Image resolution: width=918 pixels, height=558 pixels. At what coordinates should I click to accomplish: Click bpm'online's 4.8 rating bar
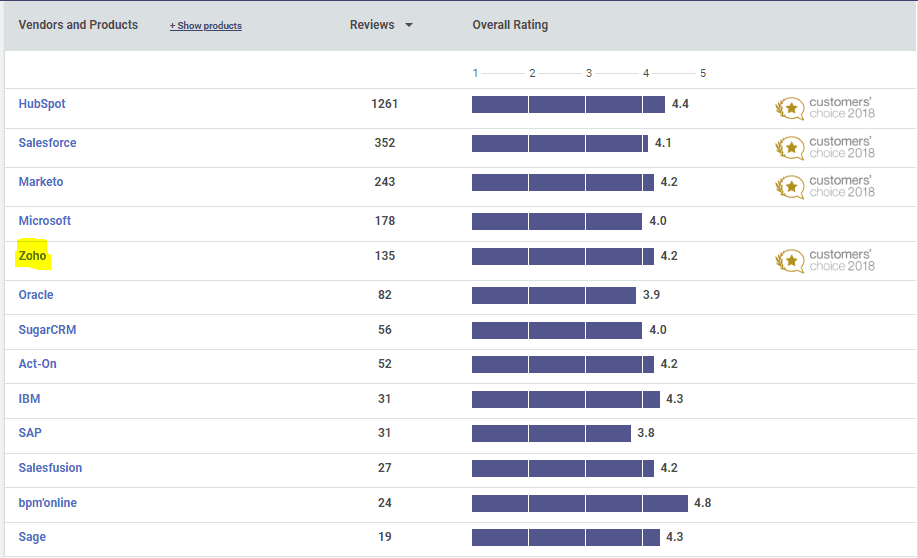coord(580,503)
